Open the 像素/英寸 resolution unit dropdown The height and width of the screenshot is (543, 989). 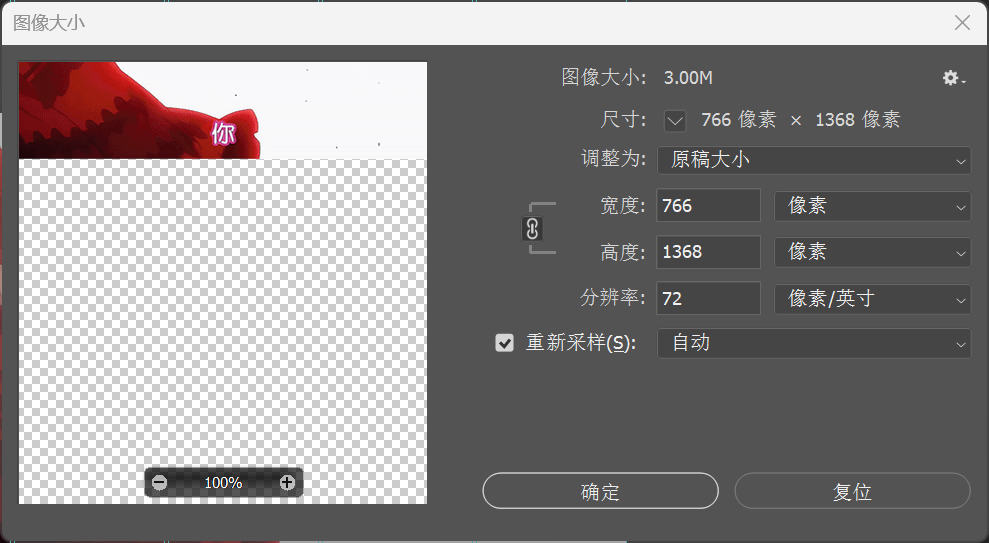tap(872, 299)
